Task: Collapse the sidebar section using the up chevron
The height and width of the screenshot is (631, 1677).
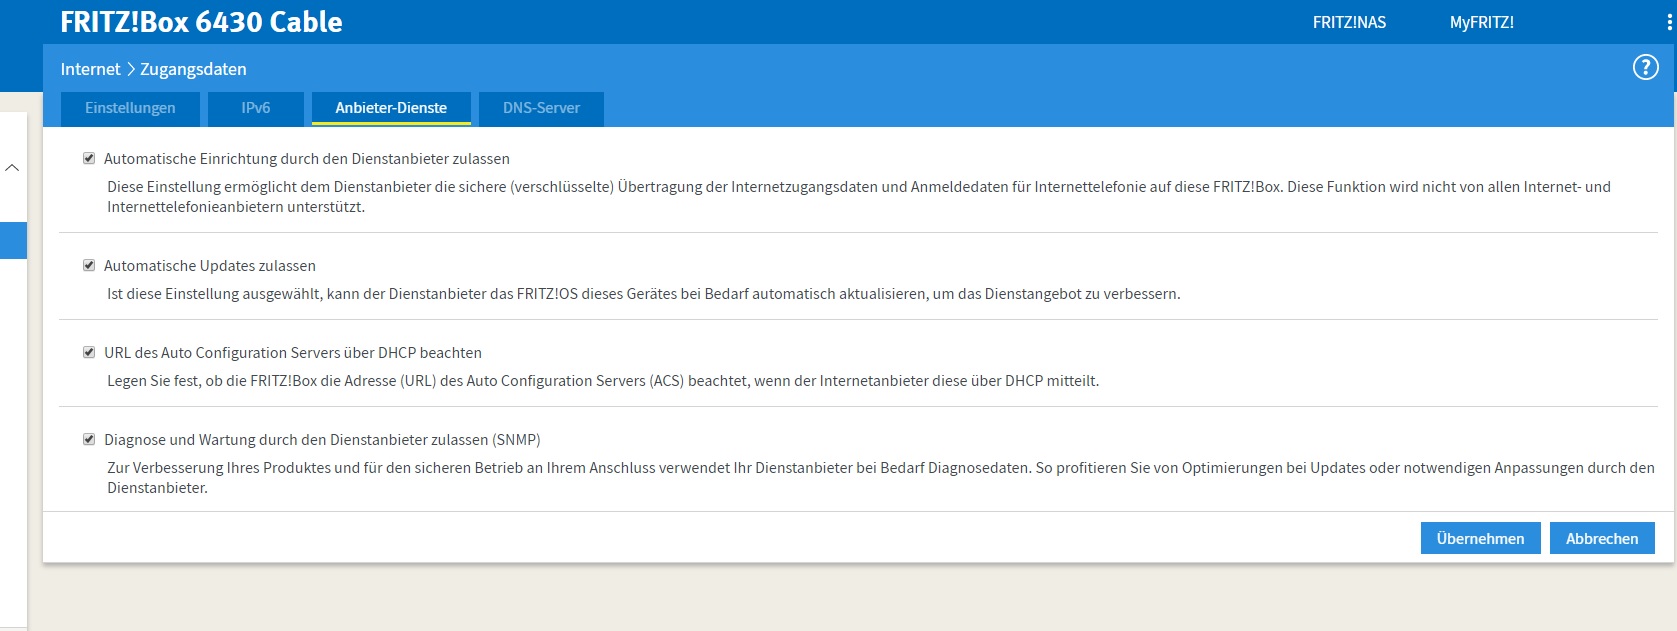Action: 12,168
